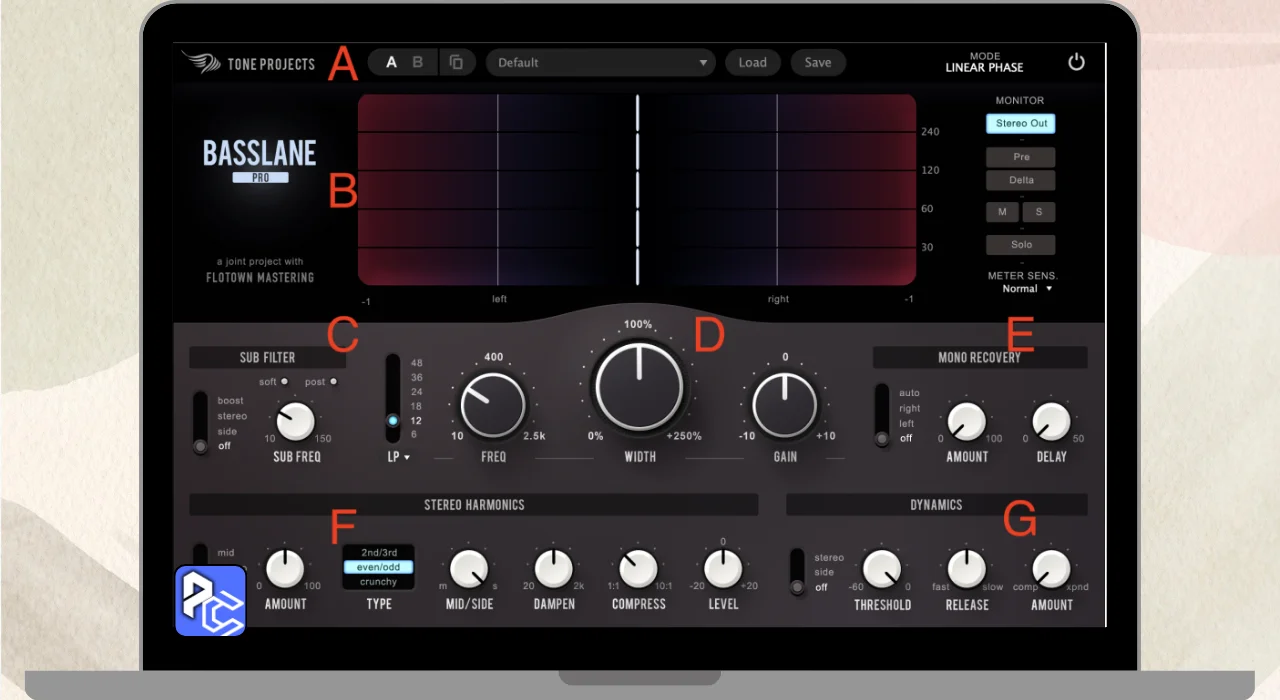Select 2nd/3rd harmonics type
Image resolution: width=1280 pixels, height=700 pixels.
[x=379, y=553]
